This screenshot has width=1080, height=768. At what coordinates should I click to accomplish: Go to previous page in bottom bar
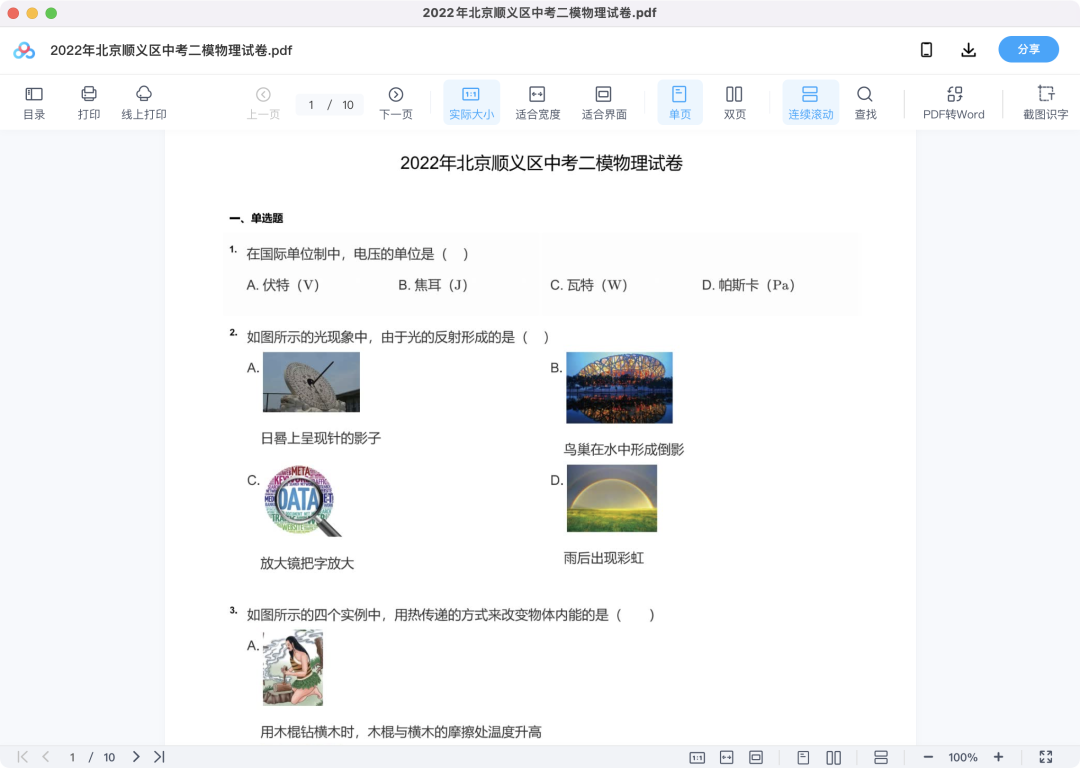click(x=45, y=757)
